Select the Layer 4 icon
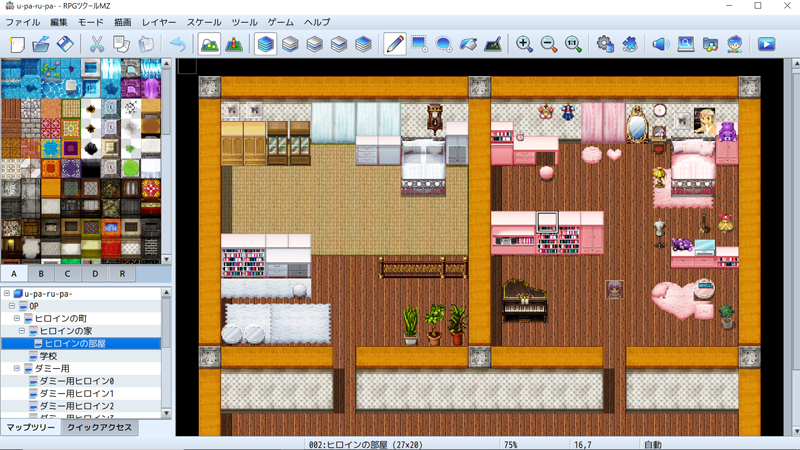The height and width of the screenshot is (450, 800). (363, 44)
